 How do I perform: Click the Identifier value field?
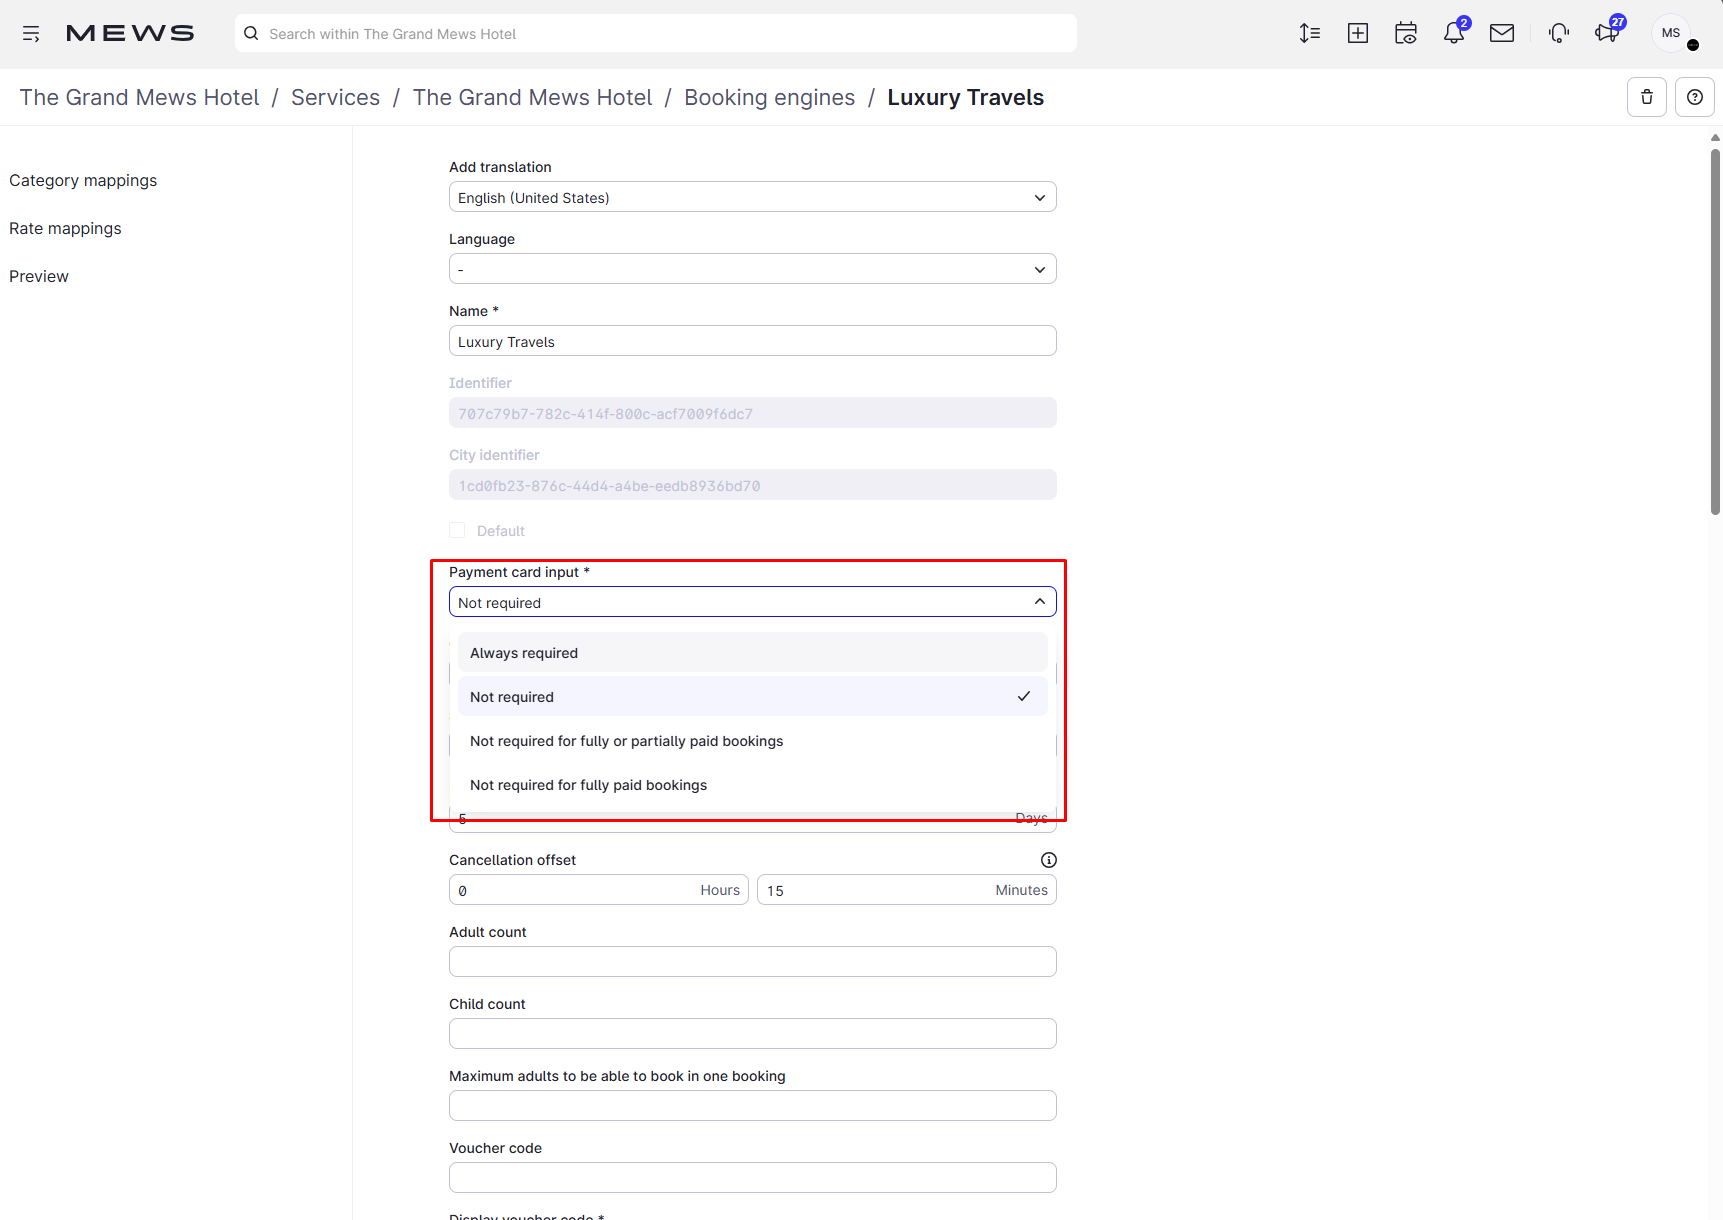pyautogui.click(x=753, y=413)
